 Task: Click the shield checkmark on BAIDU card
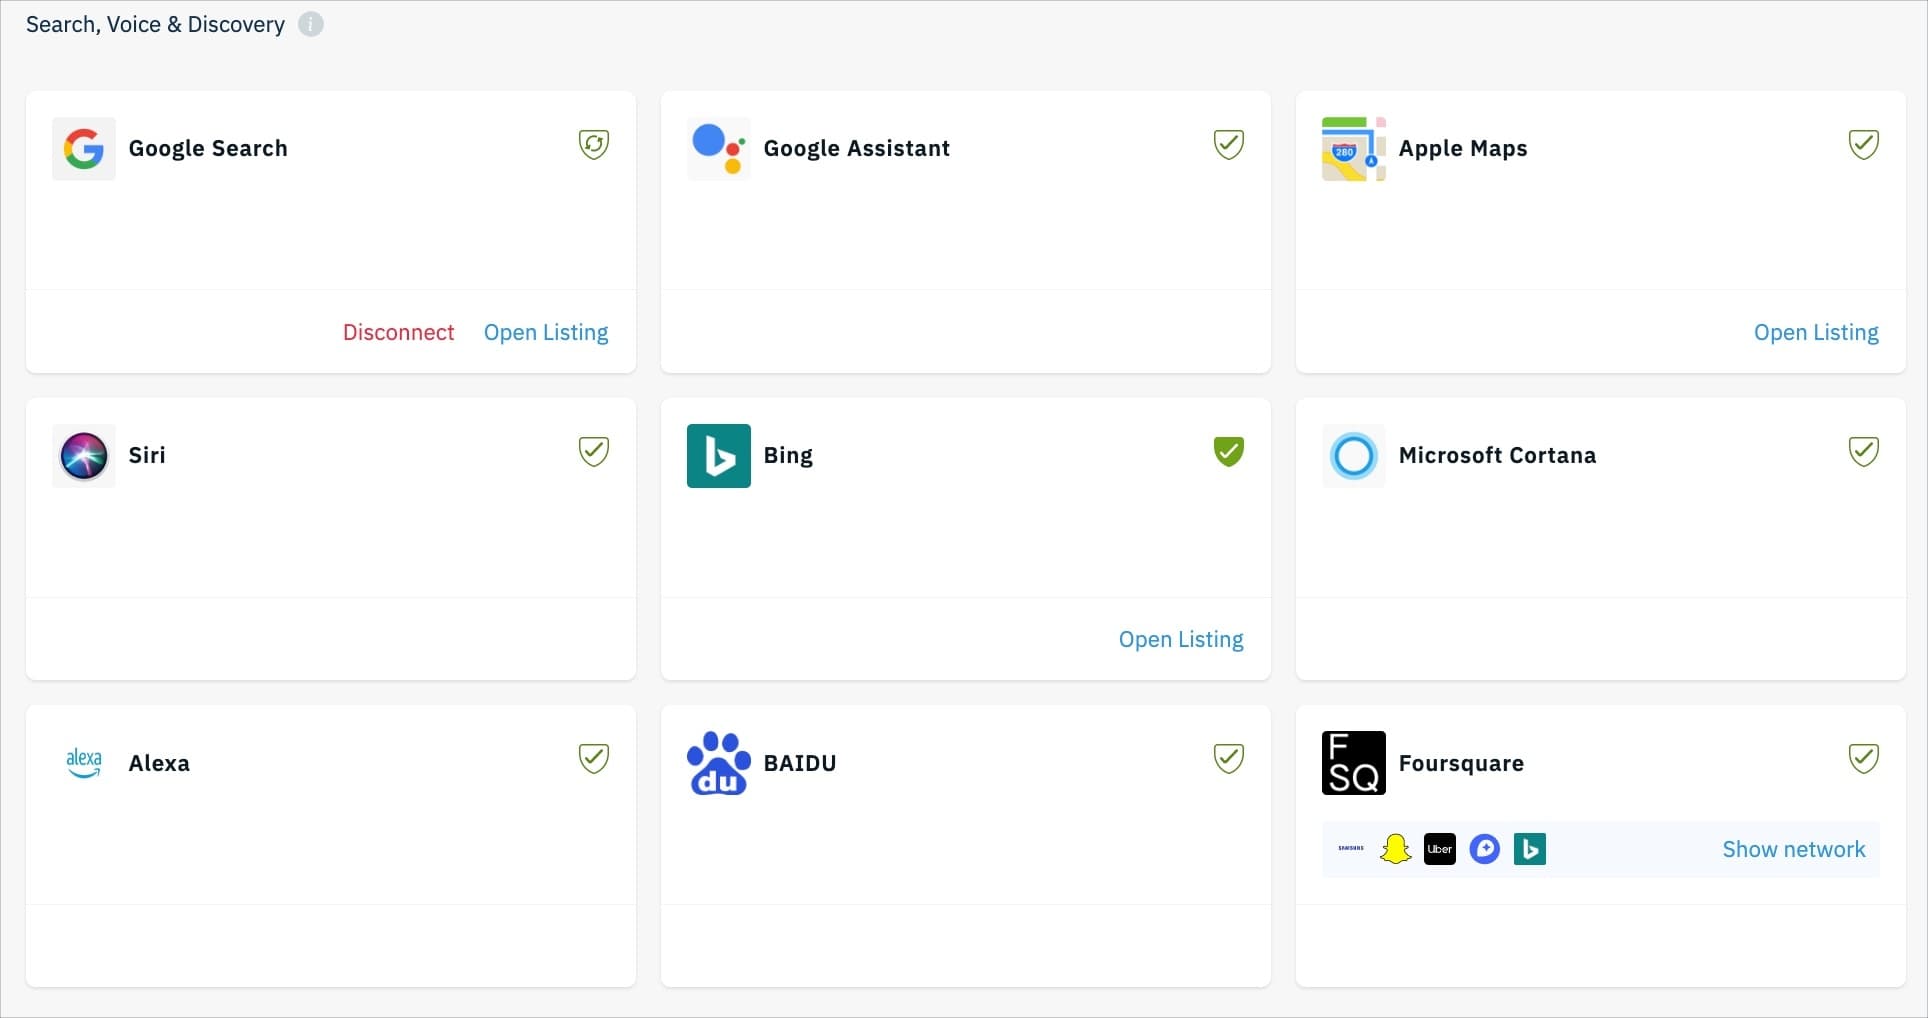1229,758
